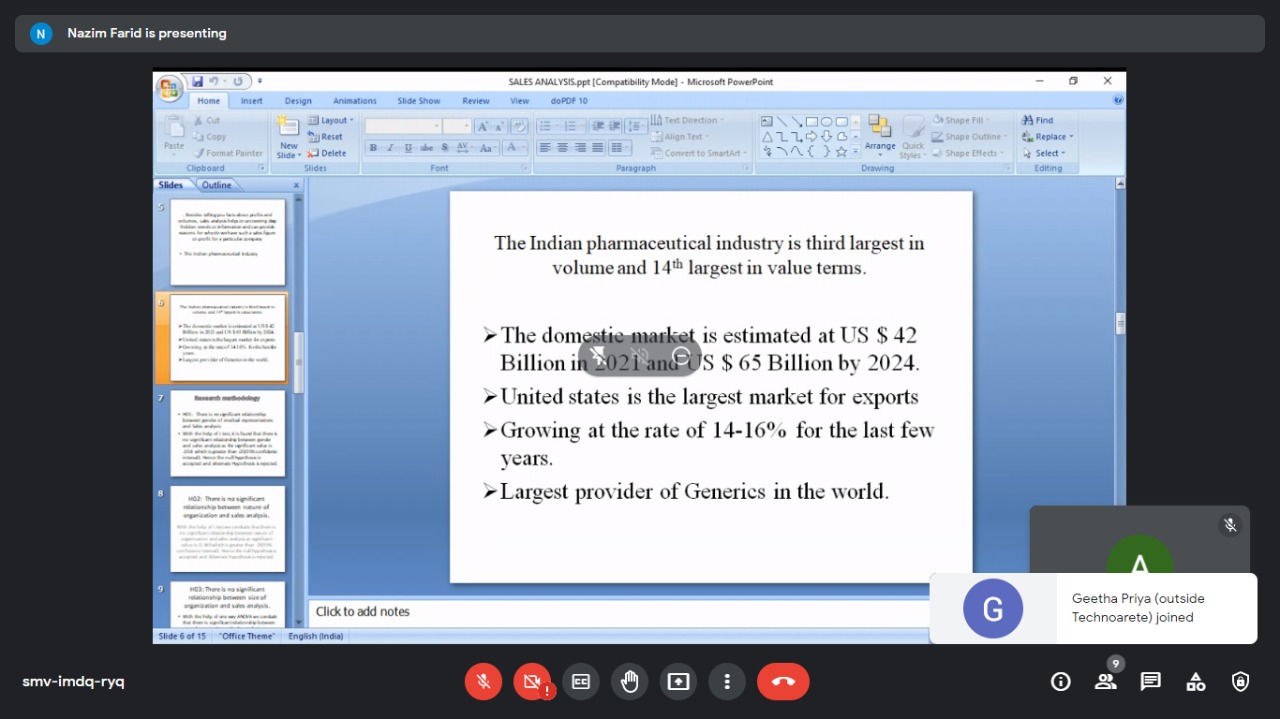
Task: Select the Oval shape in shapes gallery
Action: [x=827, y=121]
